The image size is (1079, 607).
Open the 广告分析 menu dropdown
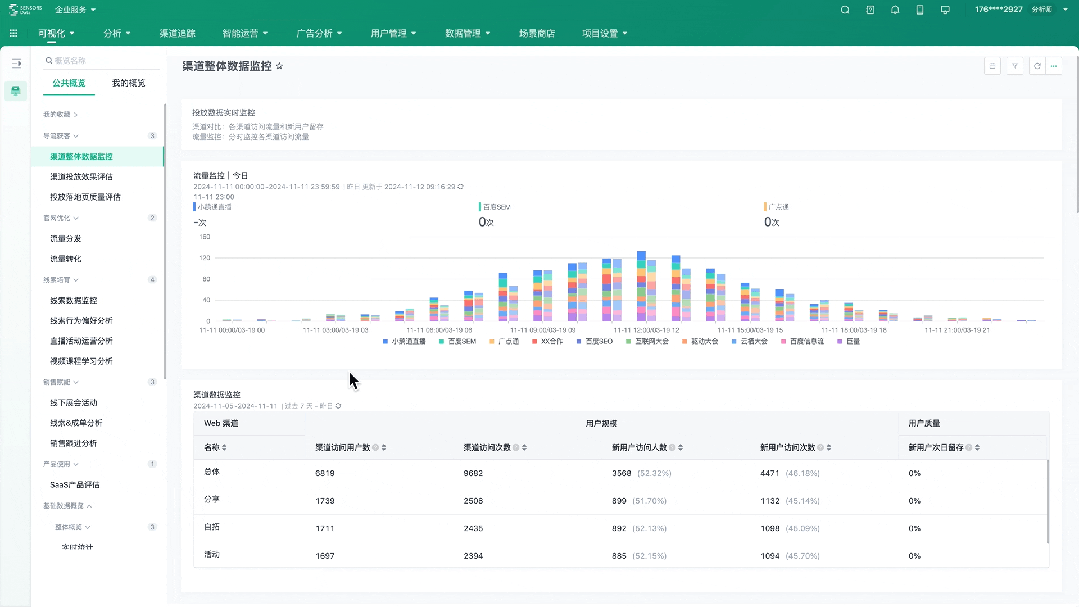click(x=319, y=33)
